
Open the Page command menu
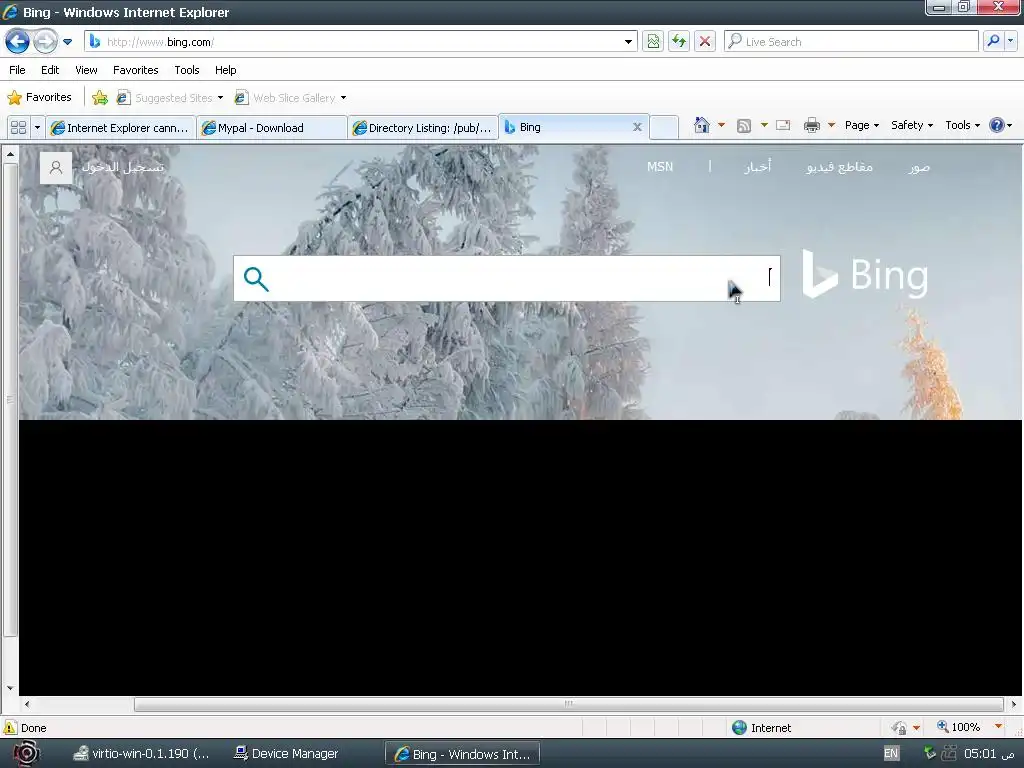[x=861, y=125]
